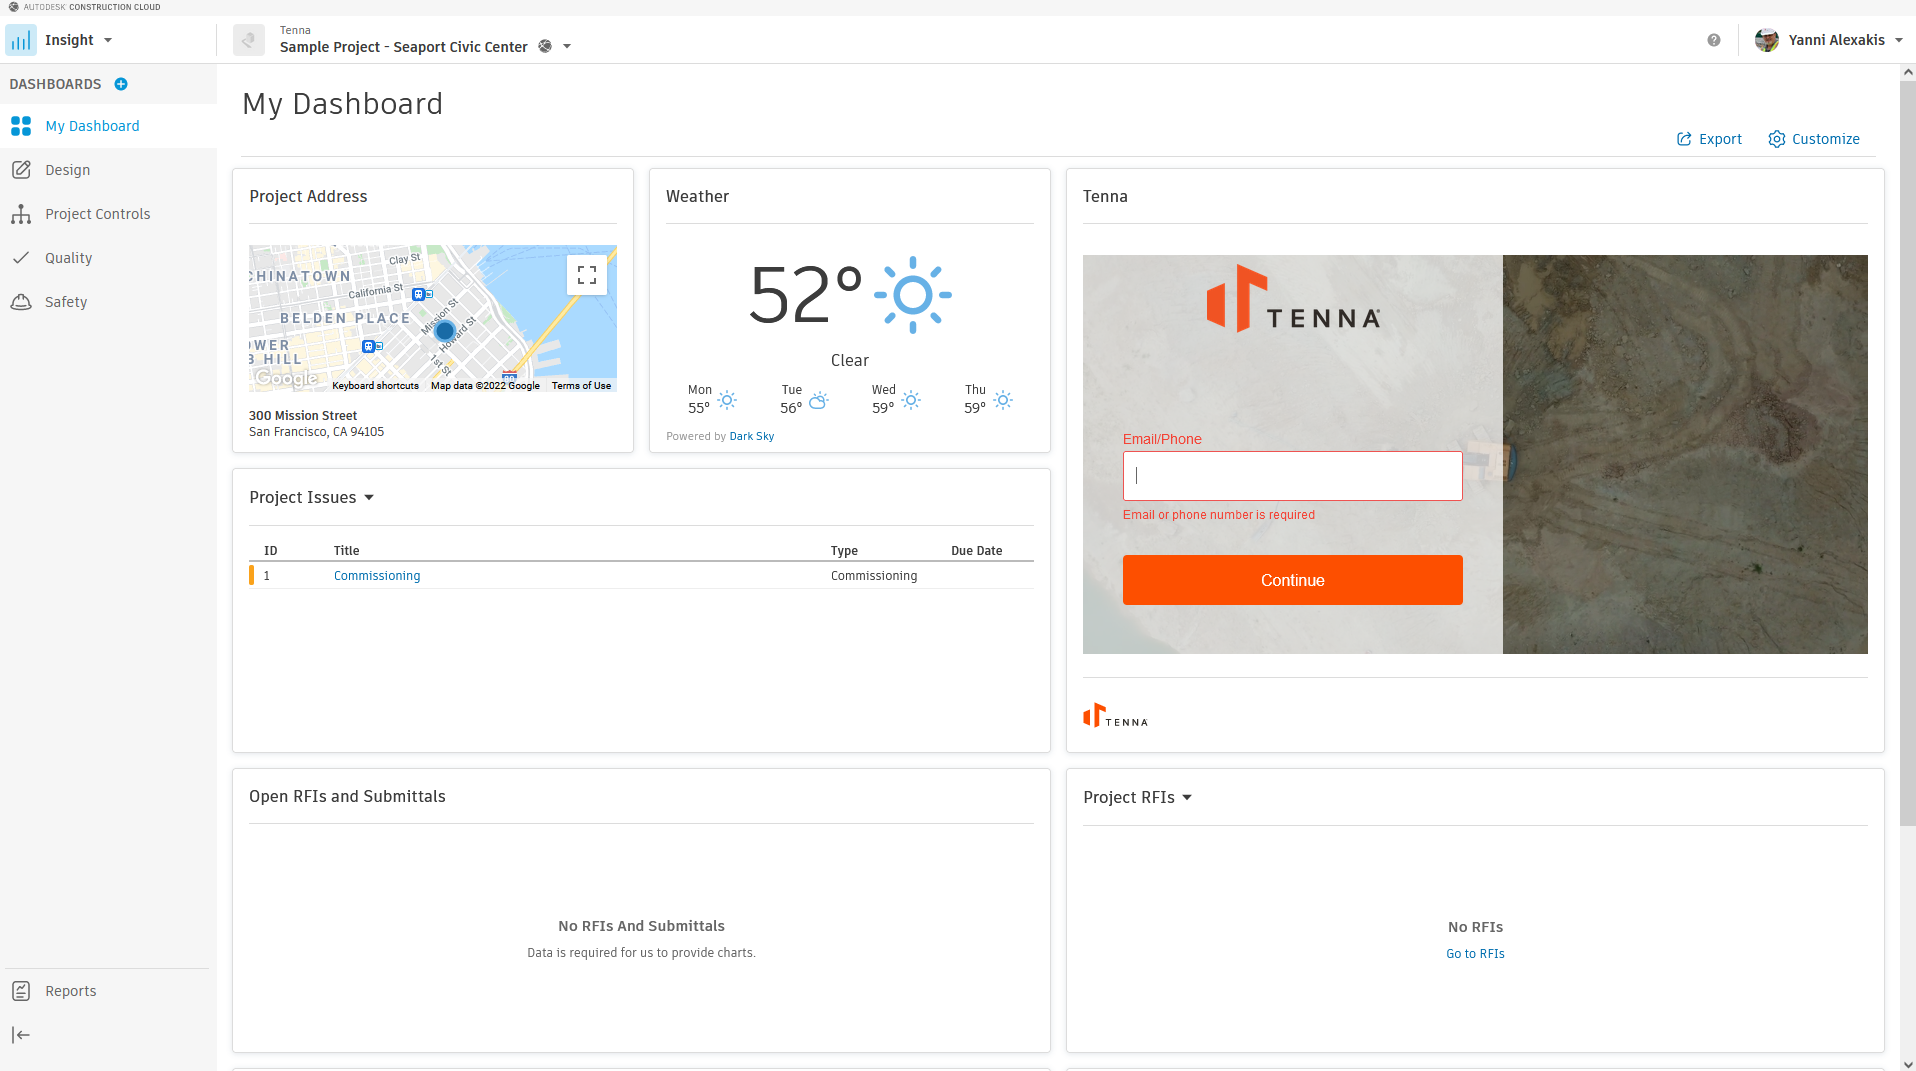Open the Insight product icon

pyautogui.click(x=21, y=40)
